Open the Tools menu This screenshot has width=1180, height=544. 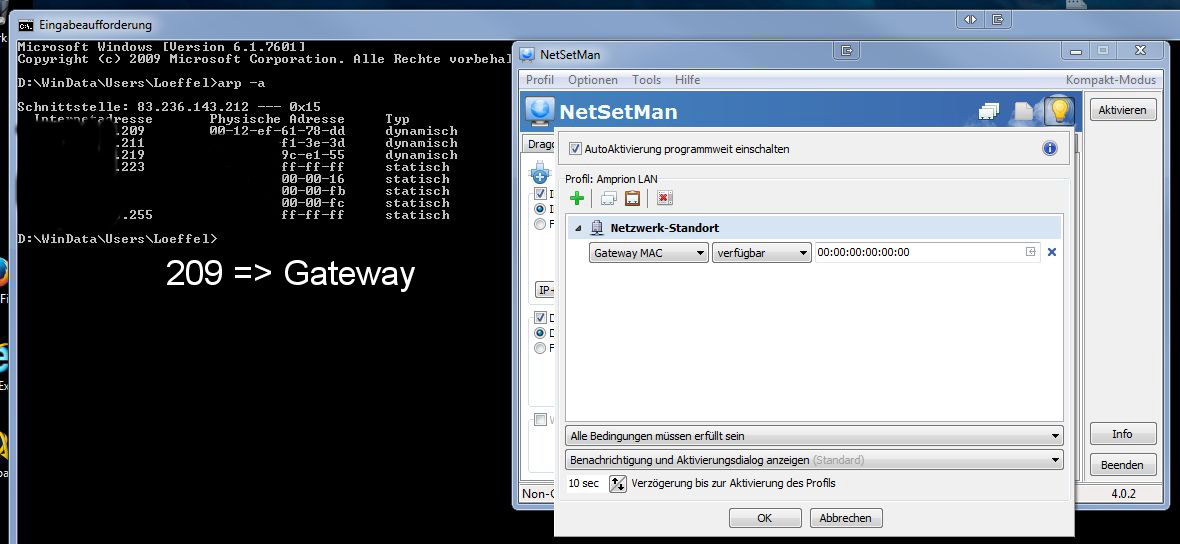tap(646, 80)
